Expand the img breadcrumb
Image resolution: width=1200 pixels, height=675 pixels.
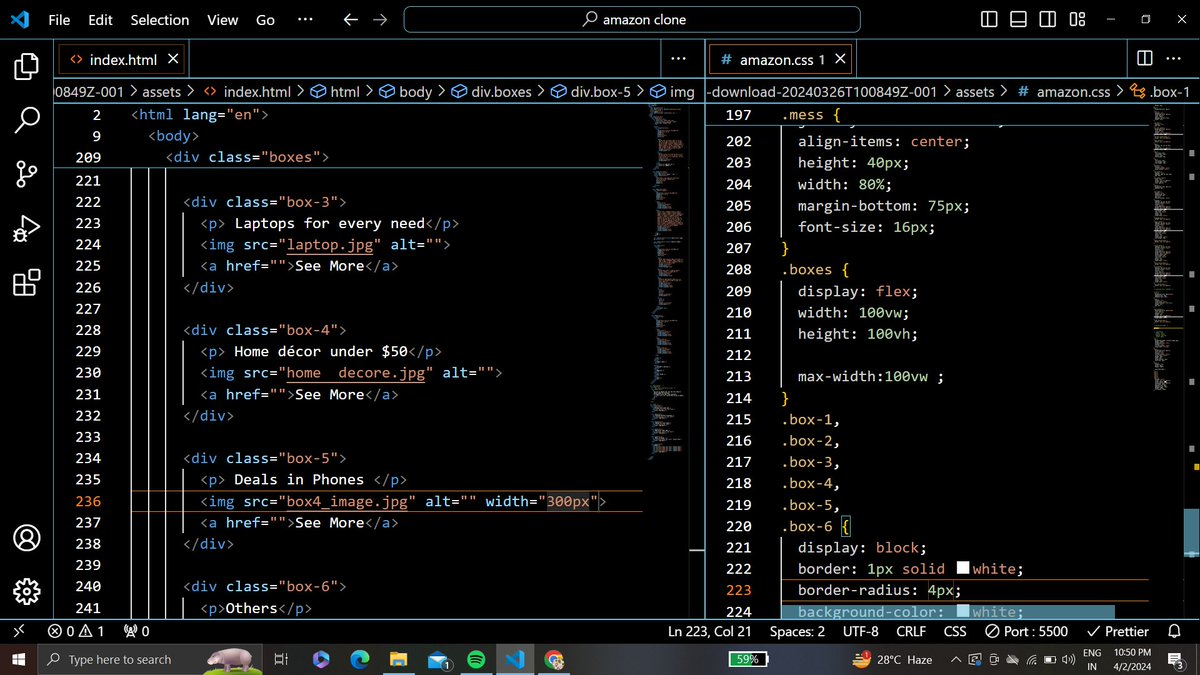673,91
